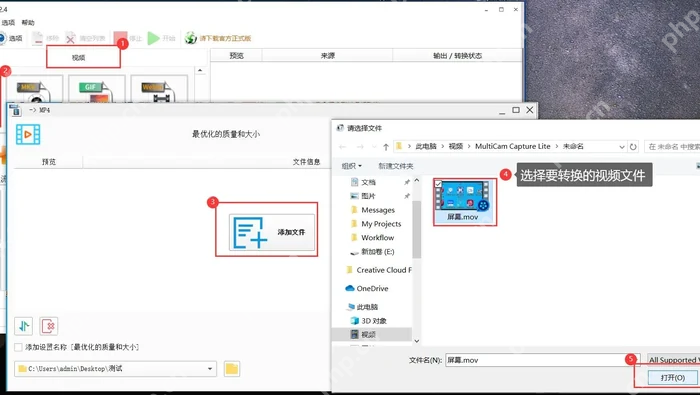The width and height of the screenshot is (700, 395).
Task: Expand the address bar history dropdown
Action: click(x=621, y=146)
